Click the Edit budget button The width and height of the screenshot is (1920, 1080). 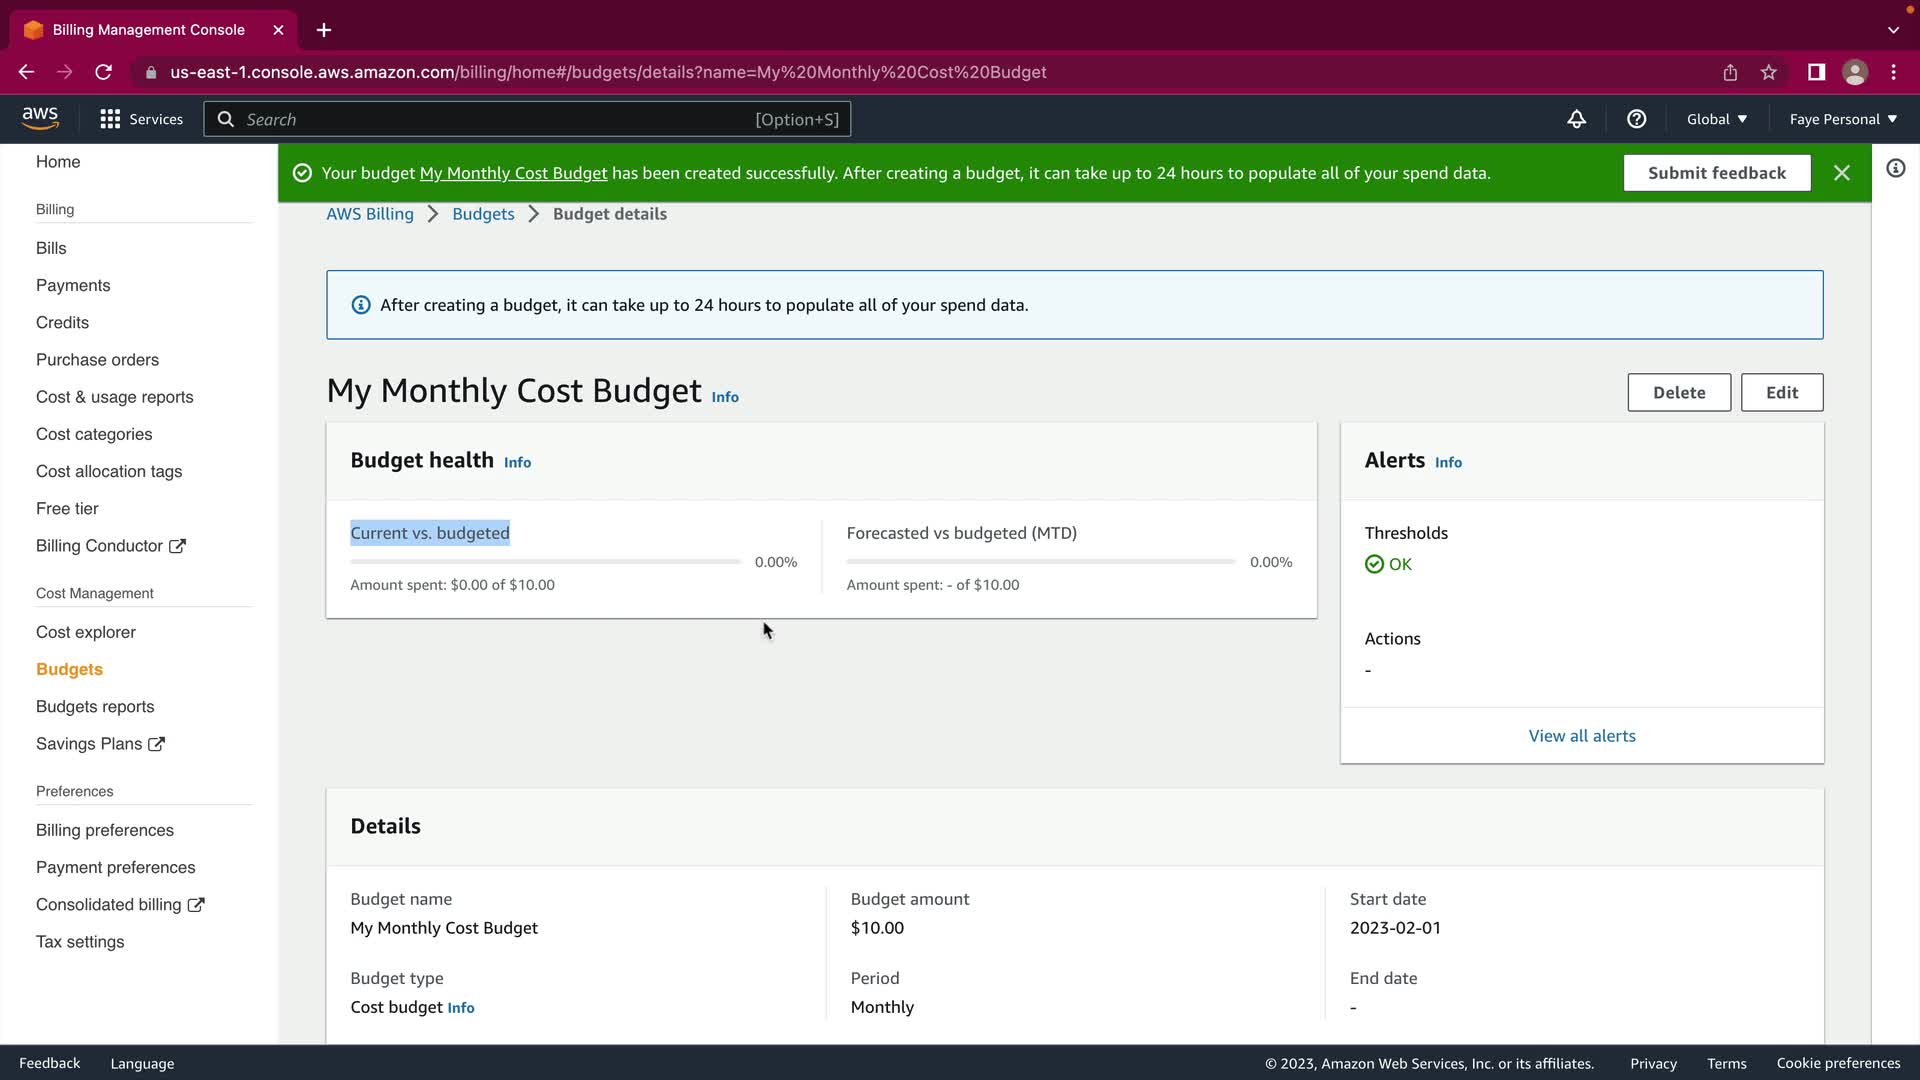tap(1781, 392)
